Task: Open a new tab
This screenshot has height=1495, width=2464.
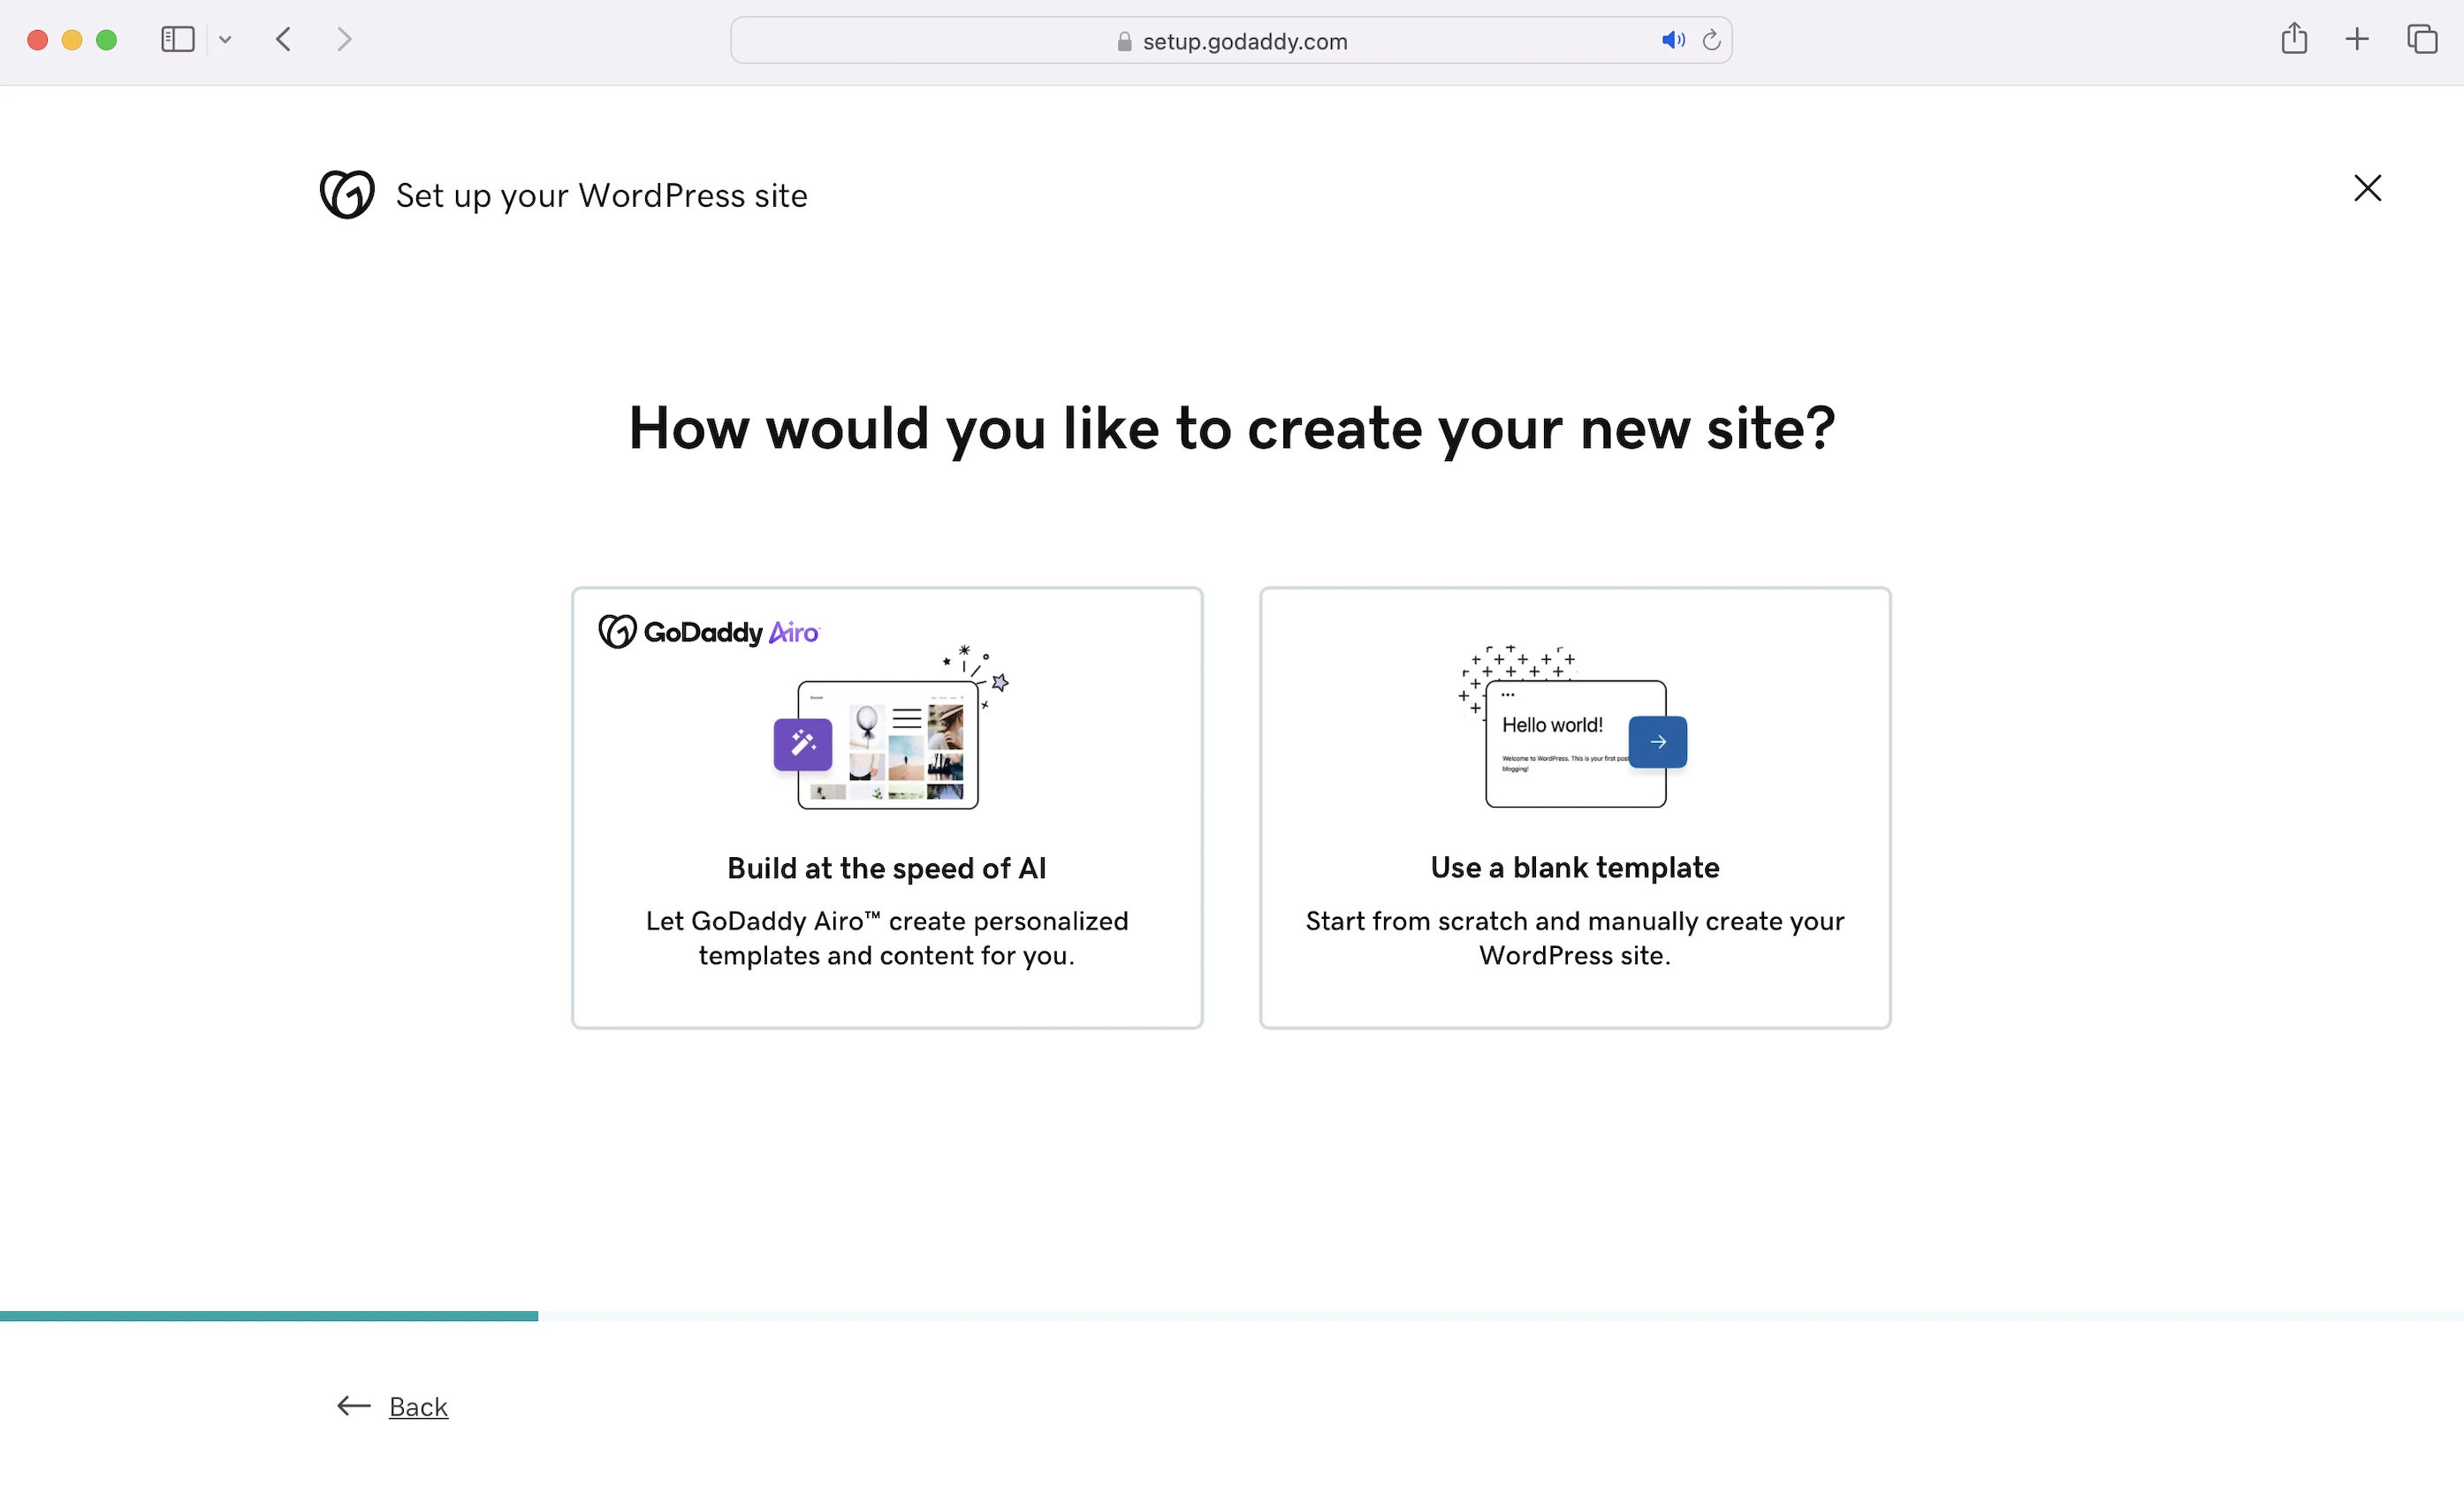Action: [2357, 40]
